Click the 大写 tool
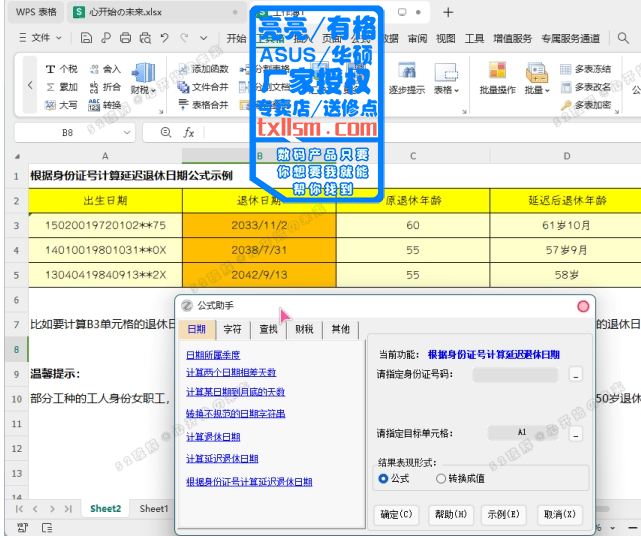The height and width of the screenshot is (538, 641). pos(62,105)
